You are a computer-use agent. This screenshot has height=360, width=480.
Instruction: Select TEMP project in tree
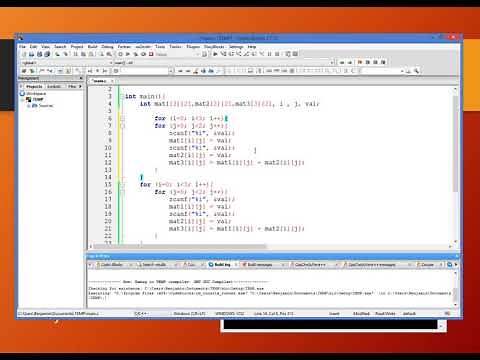click(x=38, y=100)
